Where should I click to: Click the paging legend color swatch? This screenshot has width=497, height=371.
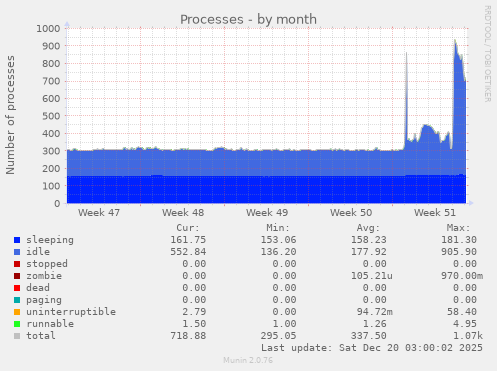coord(17,300)
